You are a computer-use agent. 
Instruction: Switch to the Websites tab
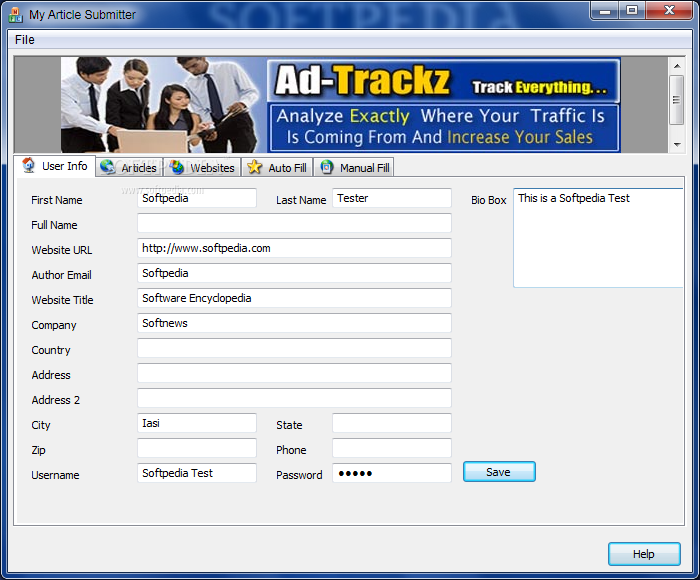click(202, 167)
